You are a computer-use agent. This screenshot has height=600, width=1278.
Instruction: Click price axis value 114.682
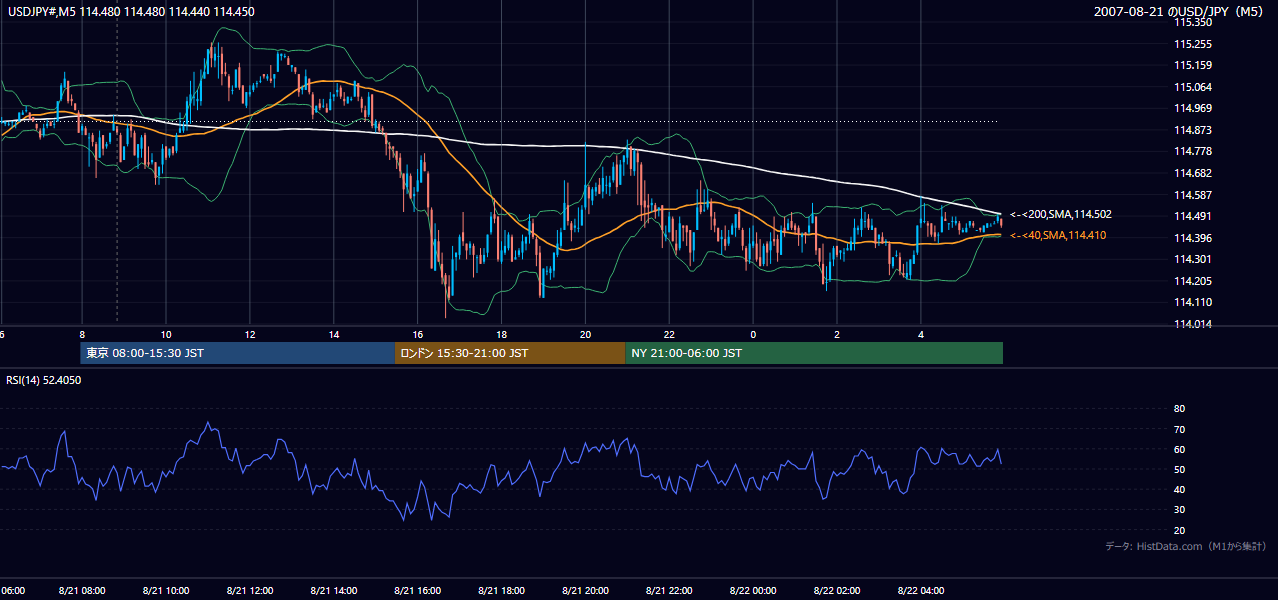(1193, 173)
